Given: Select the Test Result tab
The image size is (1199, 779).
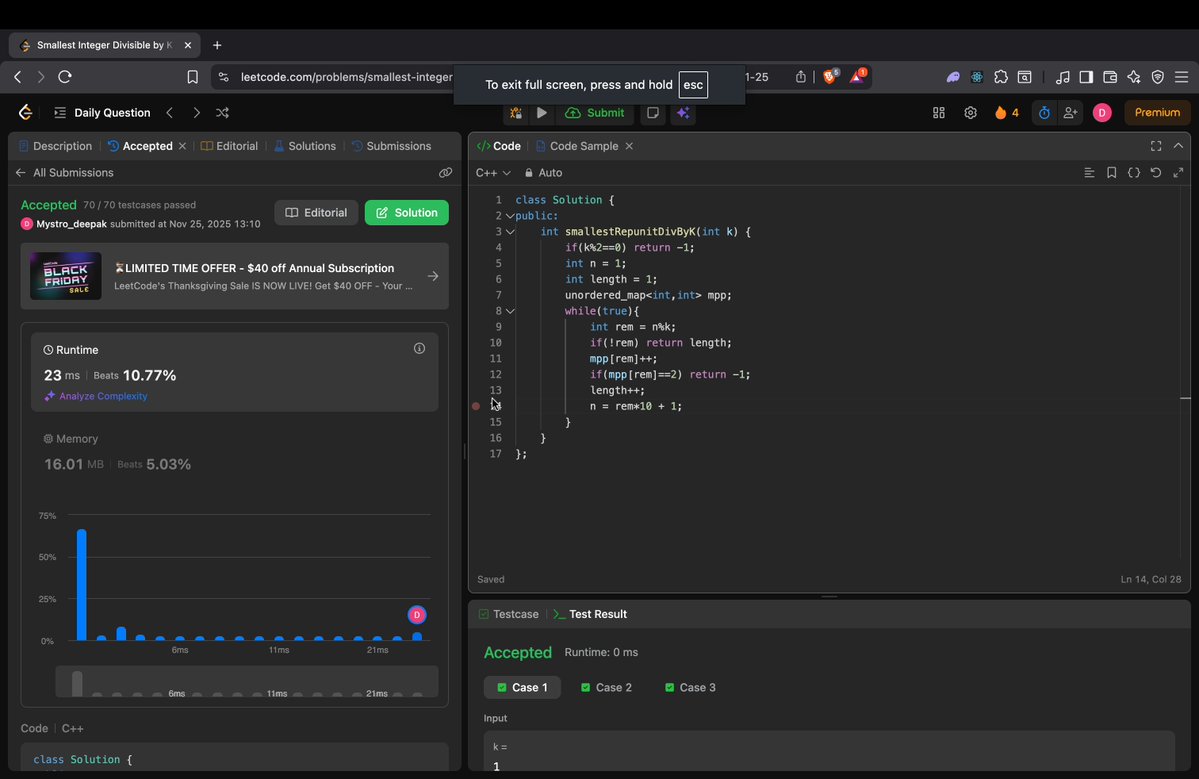Looking at the screenshot, I should (x=590, y=614).
